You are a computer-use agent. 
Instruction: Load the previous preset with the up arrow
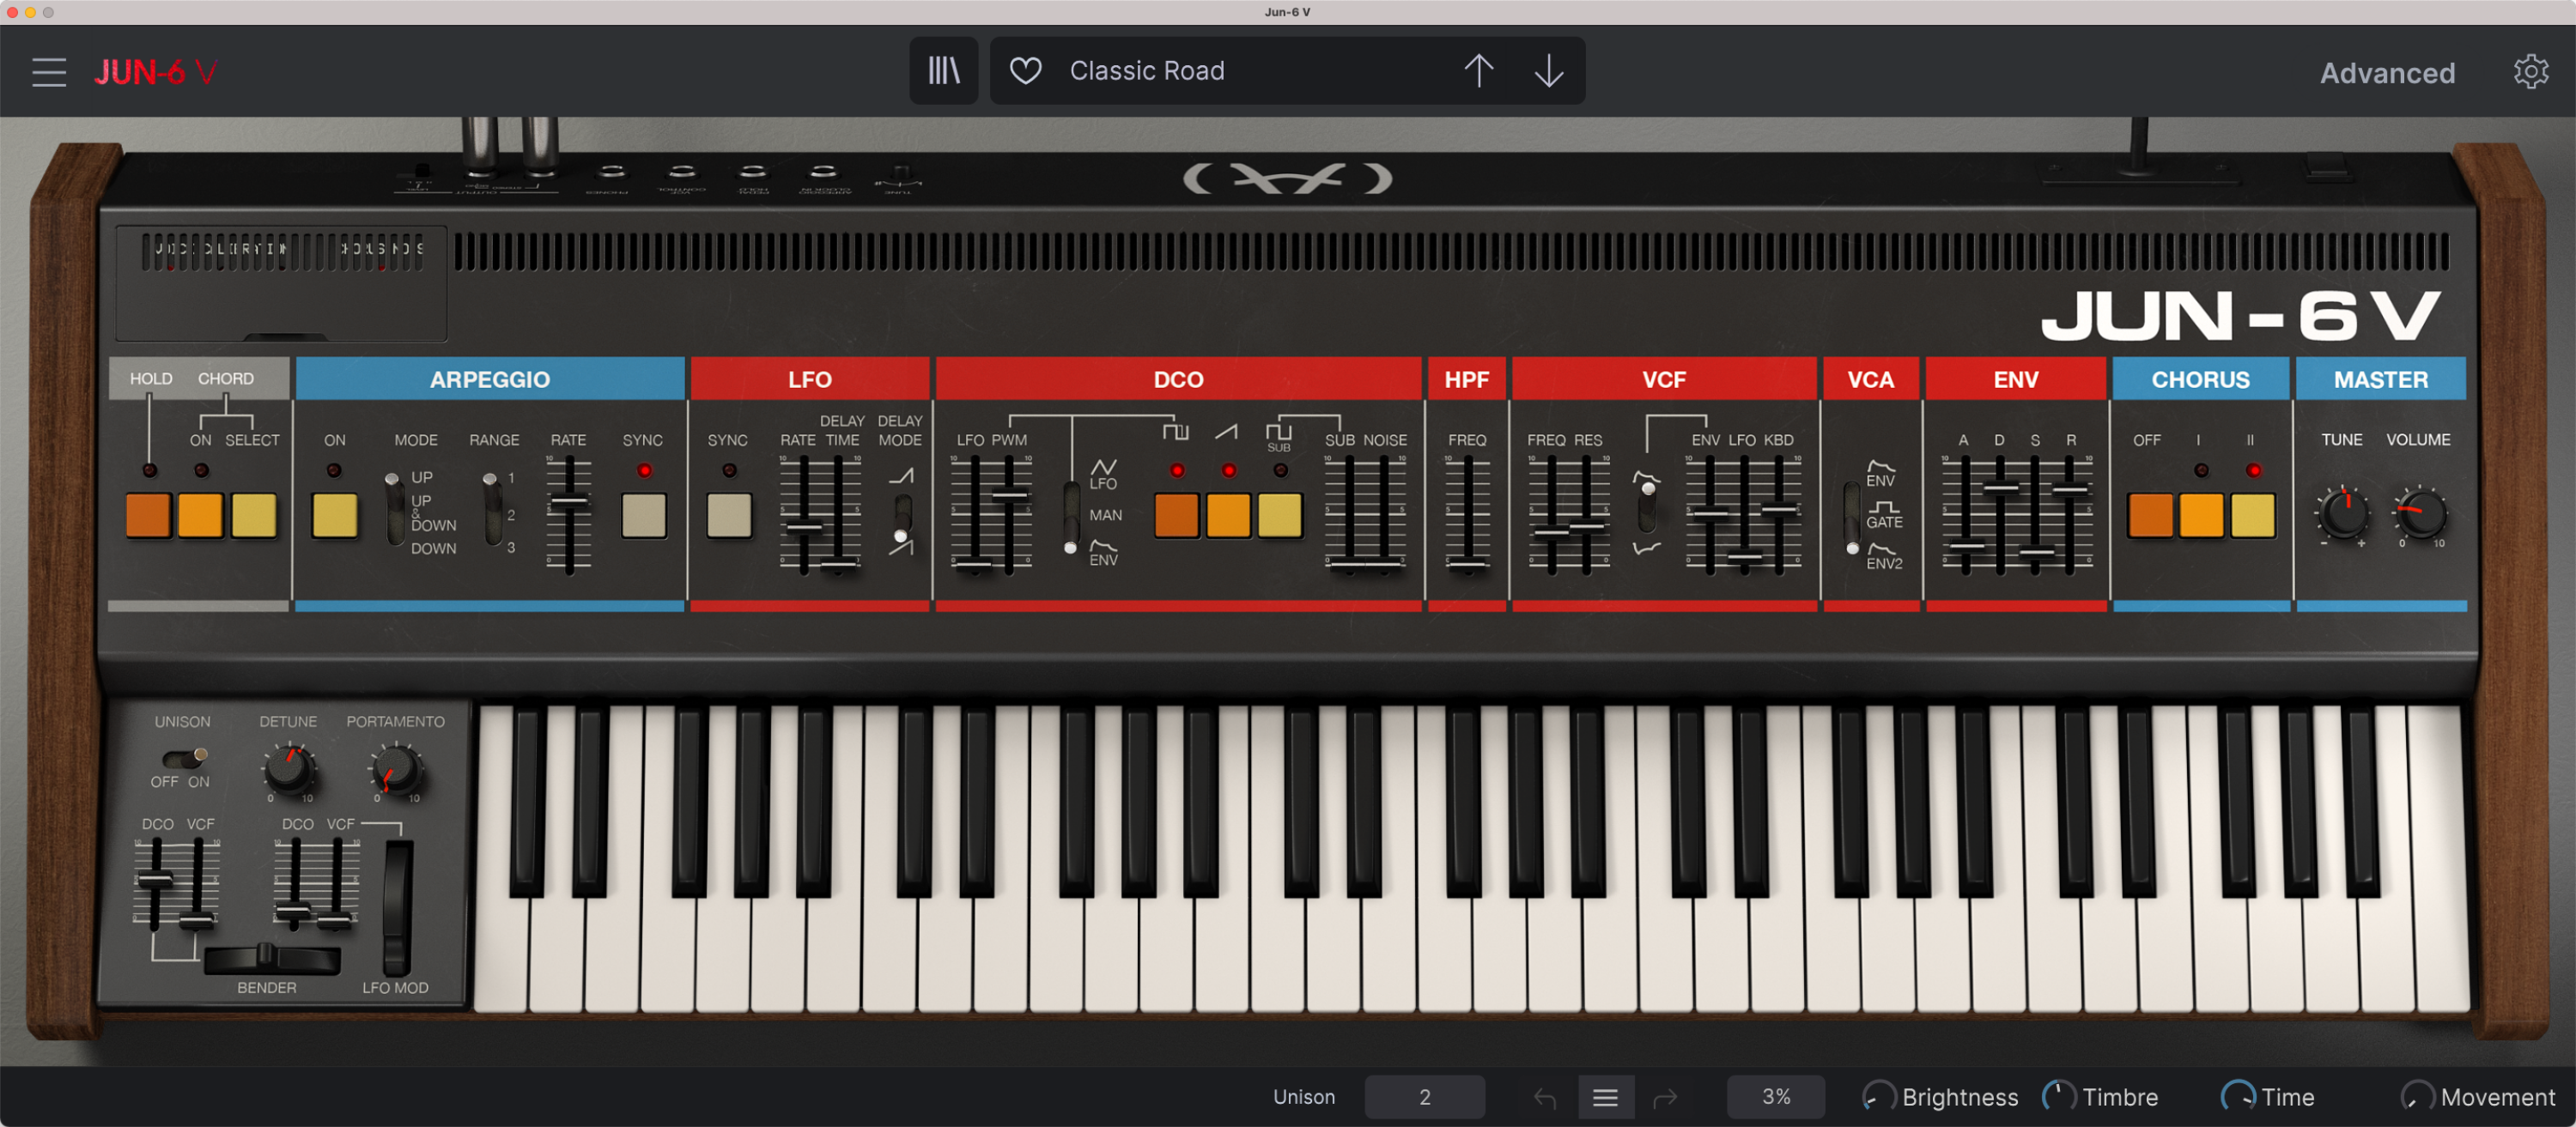point(1479,70)
